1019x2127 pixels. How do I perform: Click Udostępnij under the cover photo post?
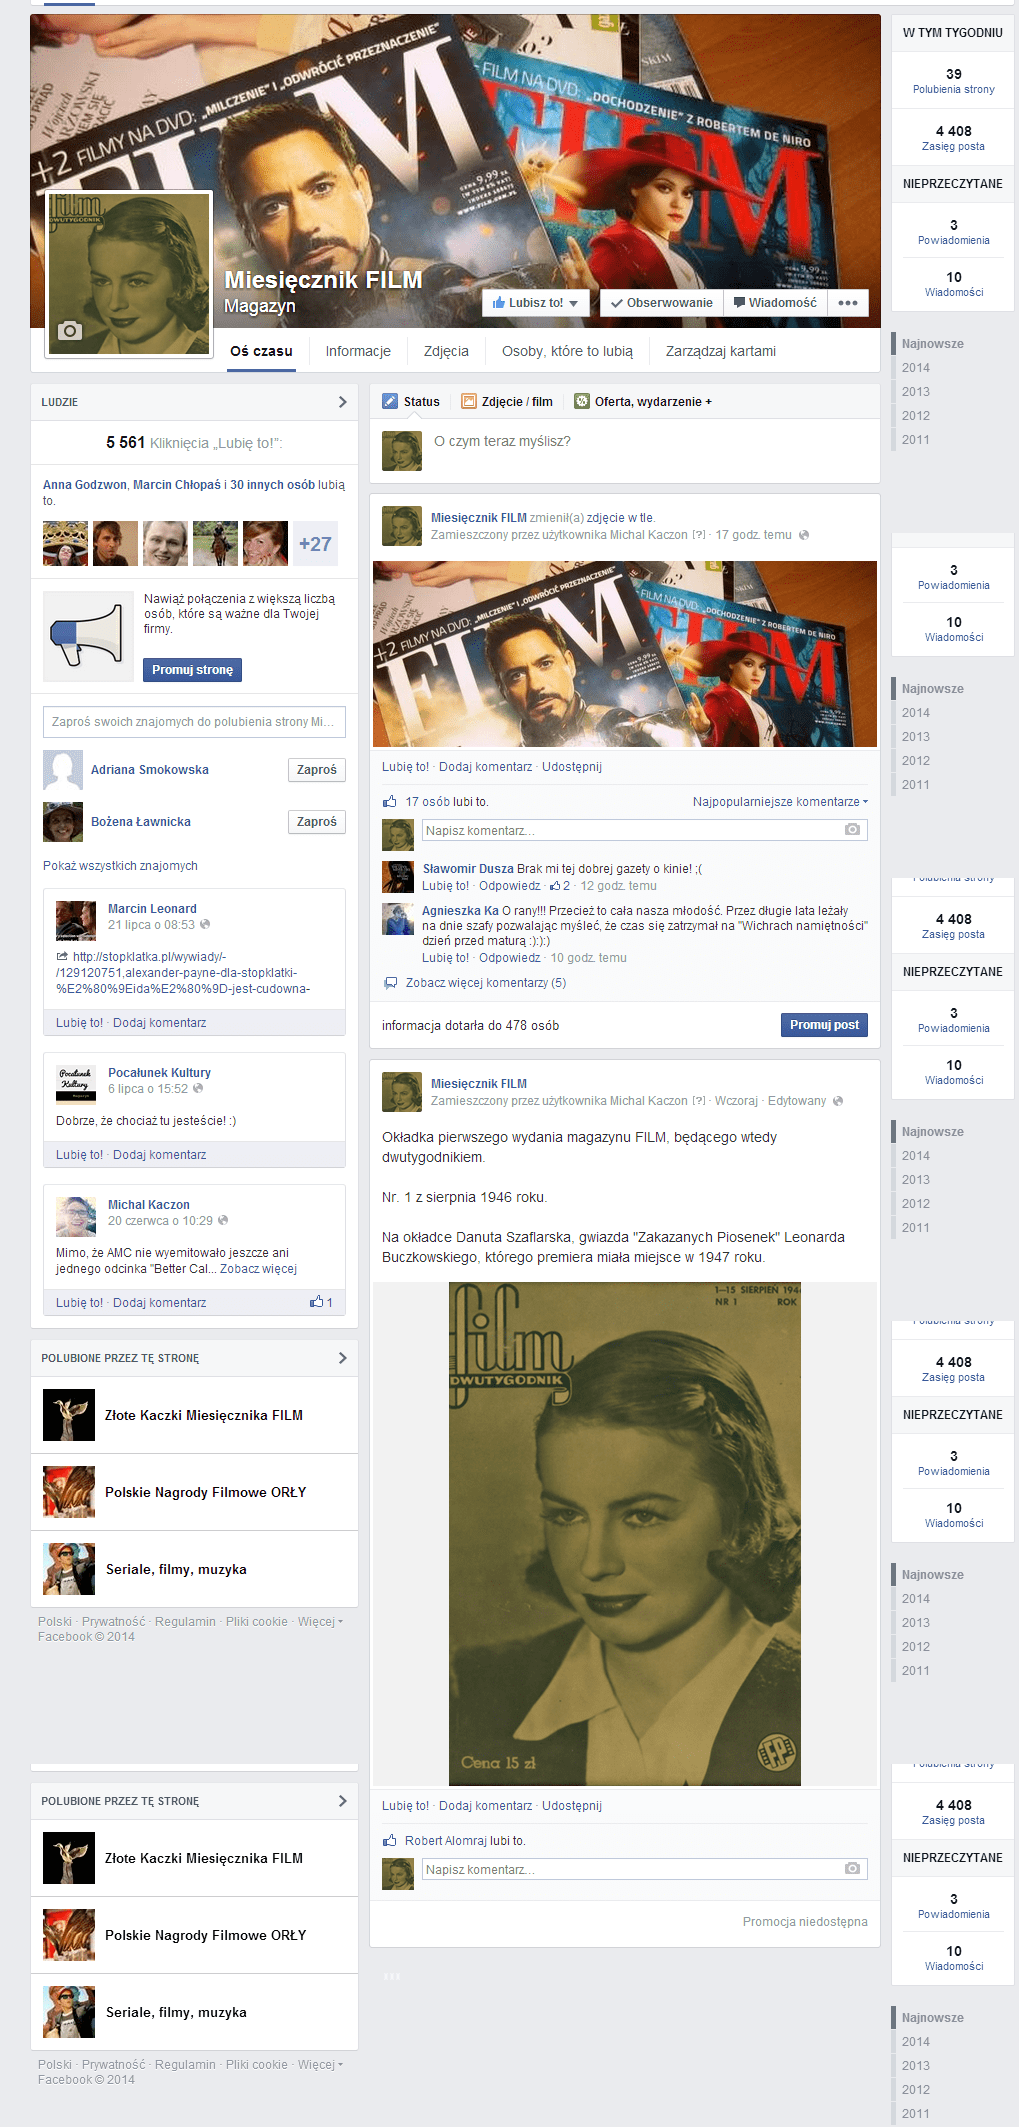coord(572,767)
